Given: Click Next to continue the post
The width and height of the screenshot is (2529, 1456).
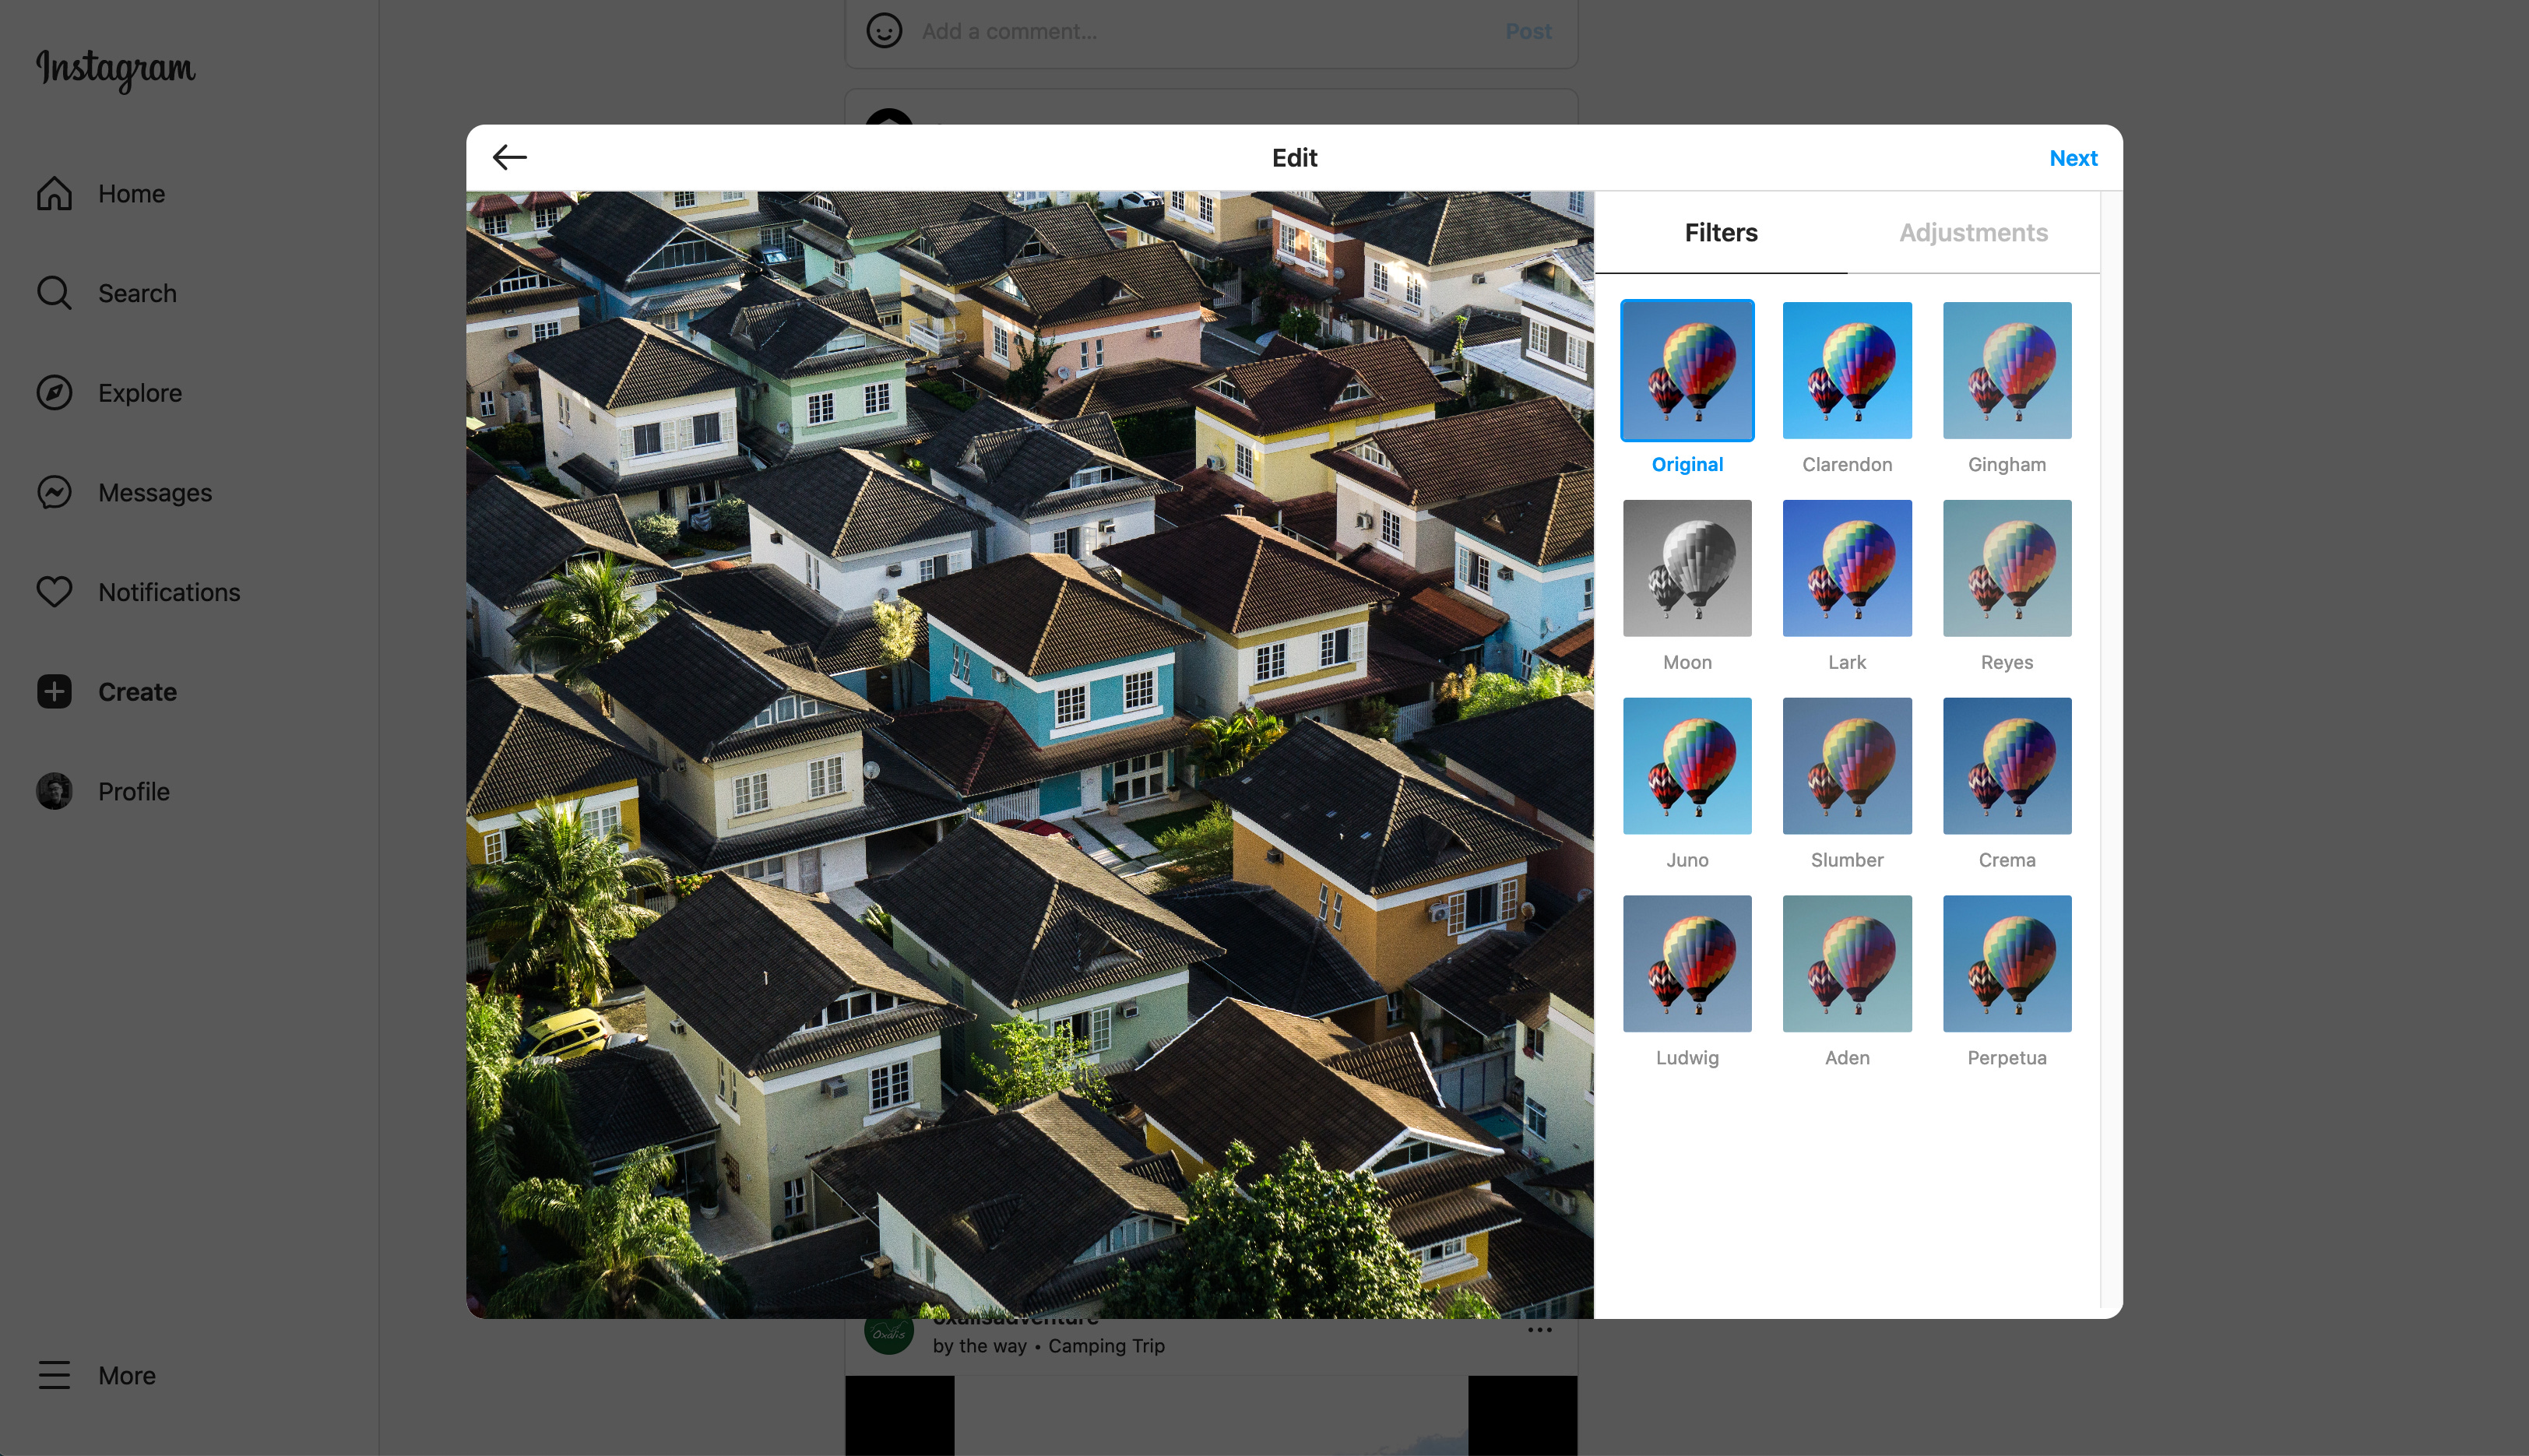Looking at the screenshot, I should coord(2072,158).
